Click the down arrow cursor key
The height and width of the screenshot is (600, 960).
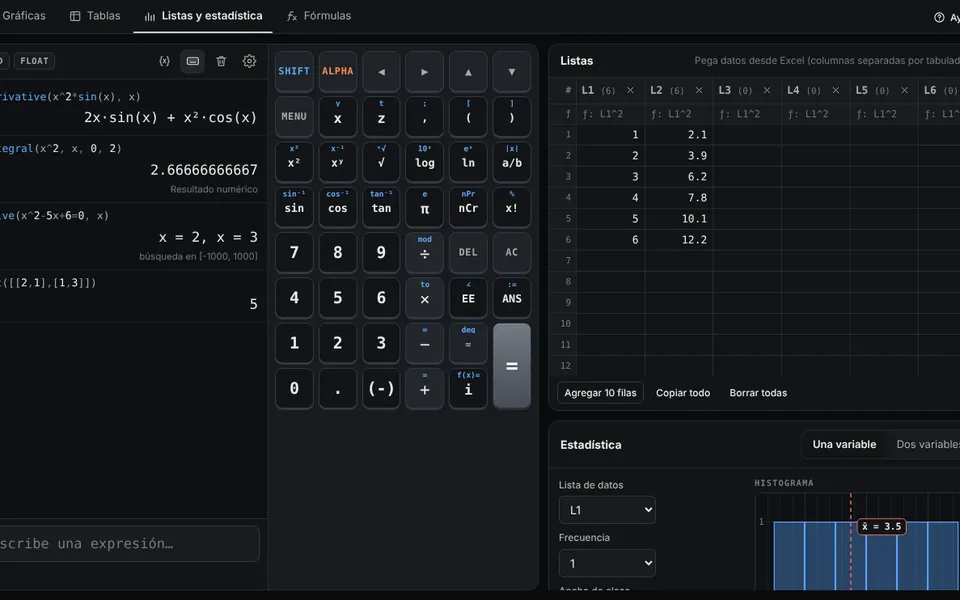point(512,72)
